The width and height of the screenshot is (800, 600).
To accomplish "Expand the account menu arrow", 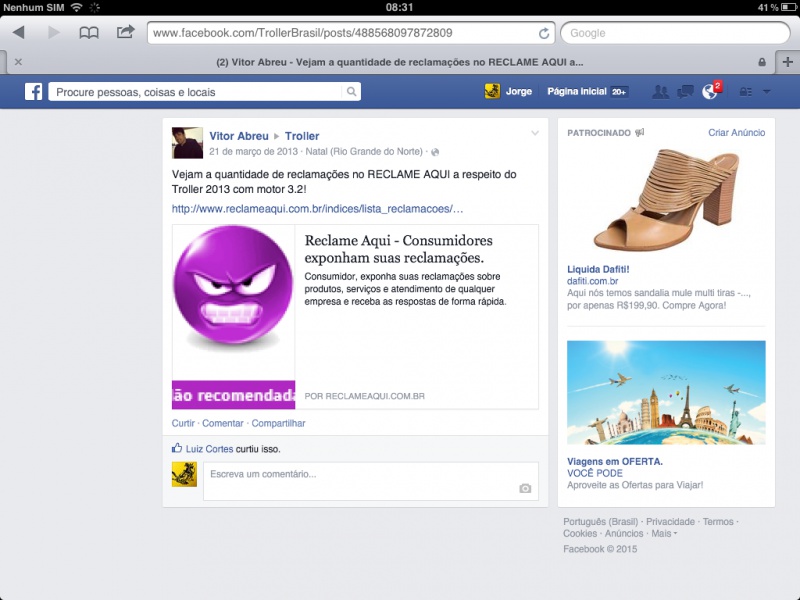I will 766,92.
